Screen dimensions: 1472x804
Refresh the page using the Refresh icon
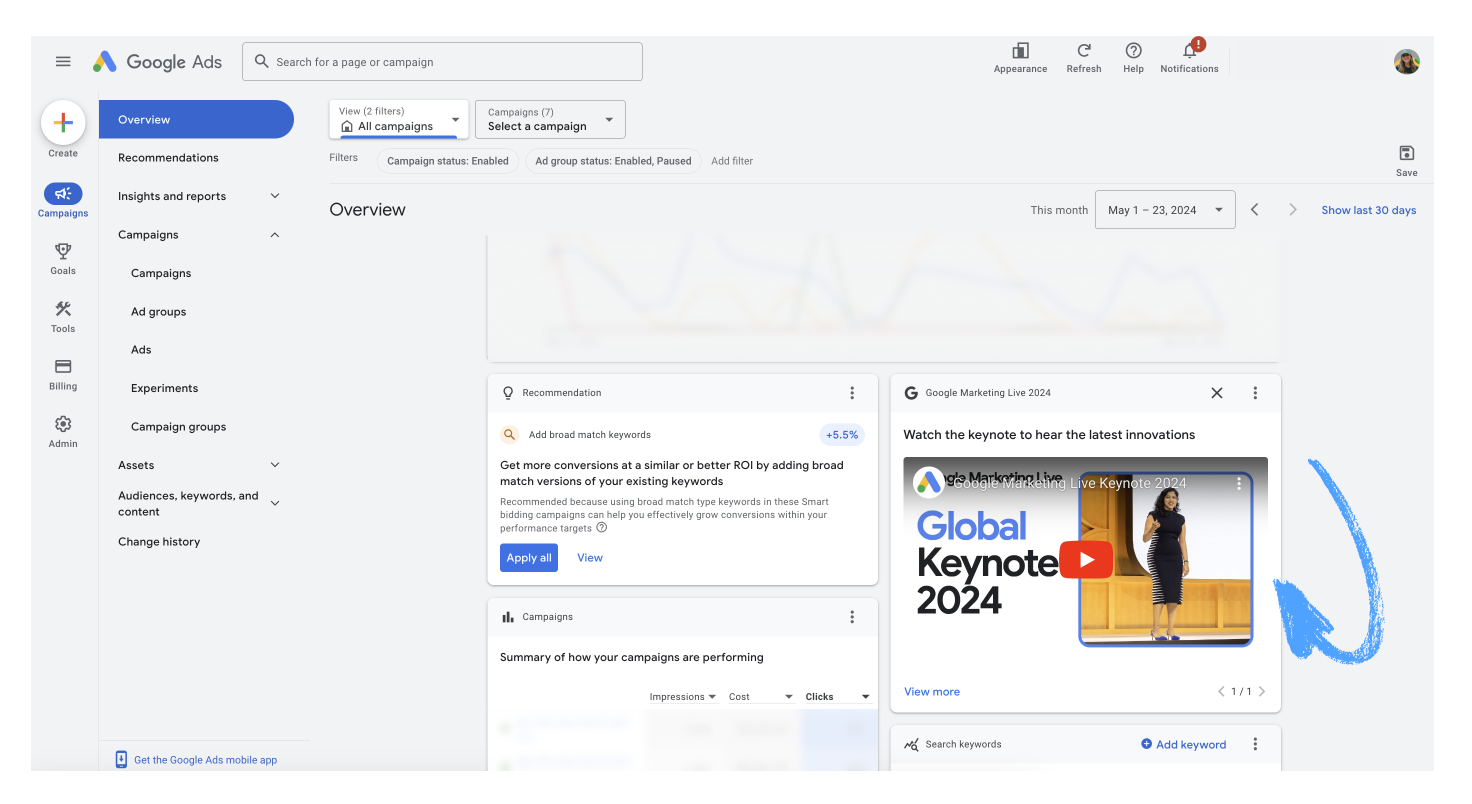[1084, 57]
